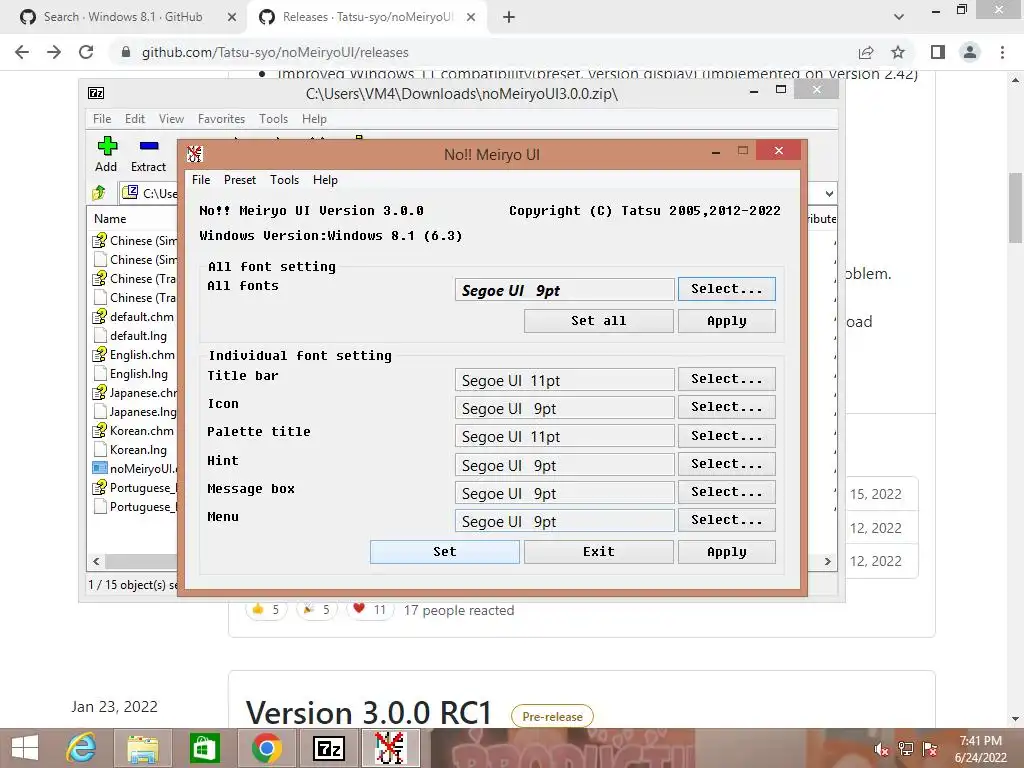Toggle Chrome side panel icon
1024x768 pixels.
pyautogui.click(x=938, y=52)
